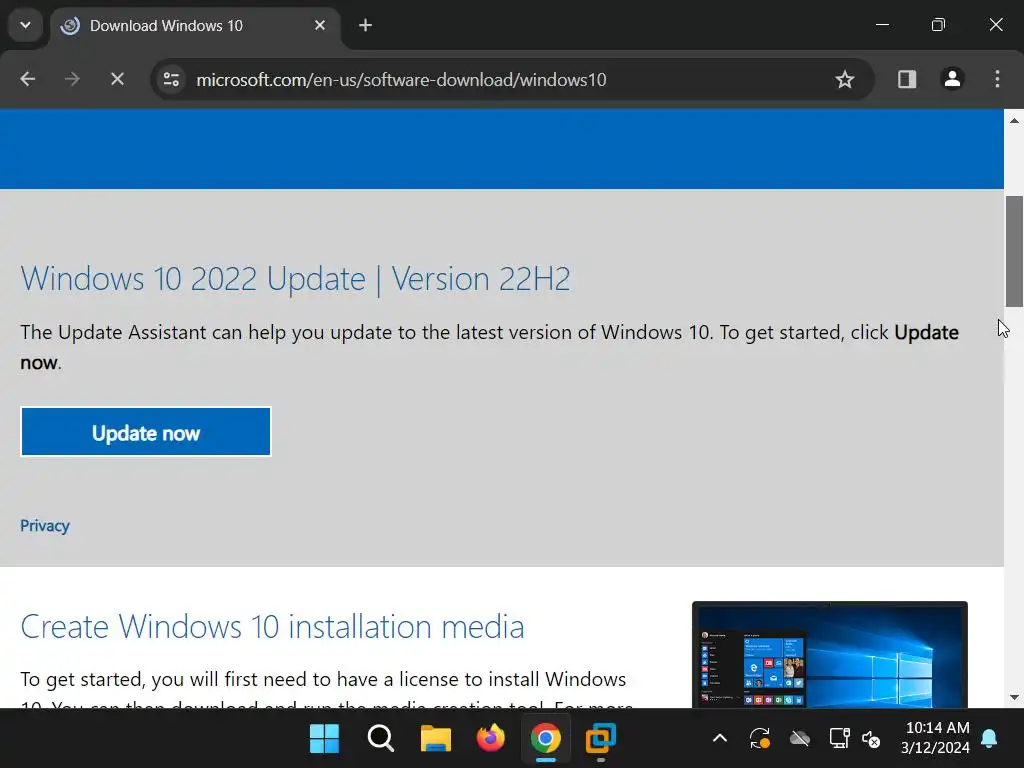This screenshot has width=1024, height=768.
Task: Open Windows Search from taskbar
Action: tap(380, 739)
